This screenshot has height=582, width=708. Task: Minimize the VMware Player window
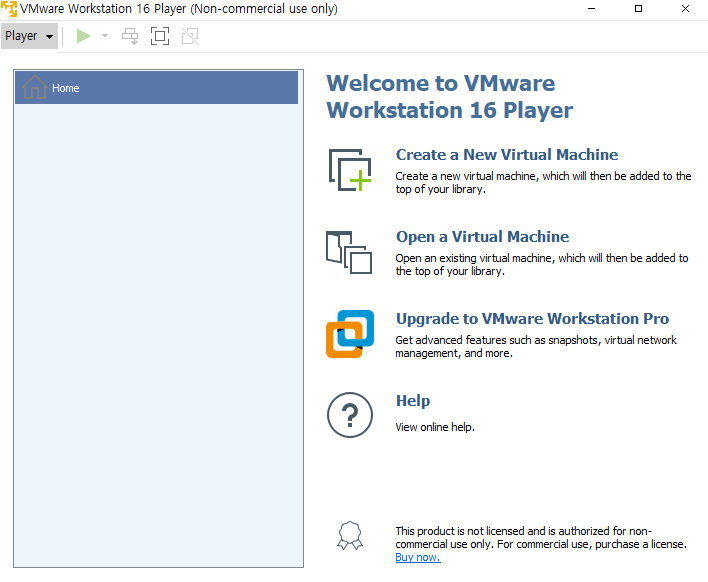point(591,9)
